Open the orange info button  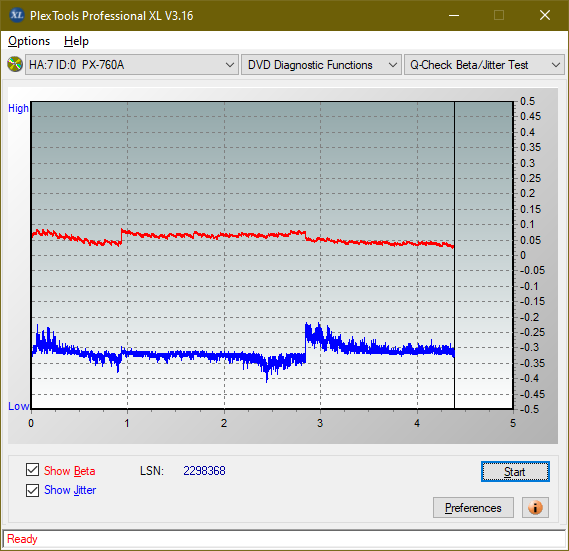(x=535, y=507)
